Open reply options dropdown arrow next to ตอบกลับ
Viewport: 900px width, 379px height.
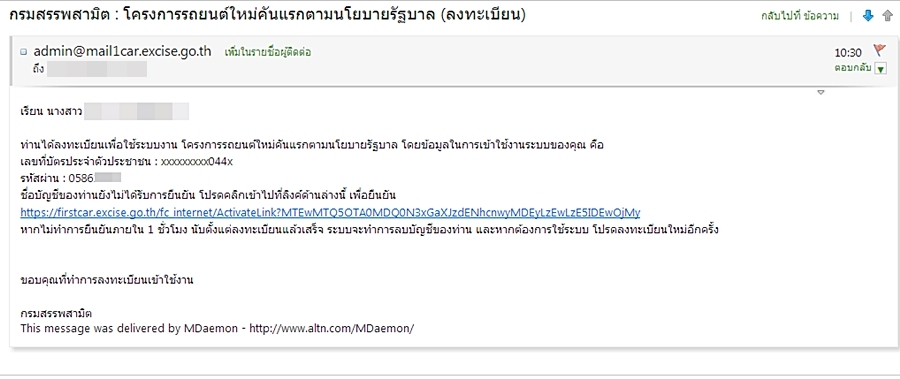pos(881,68)
